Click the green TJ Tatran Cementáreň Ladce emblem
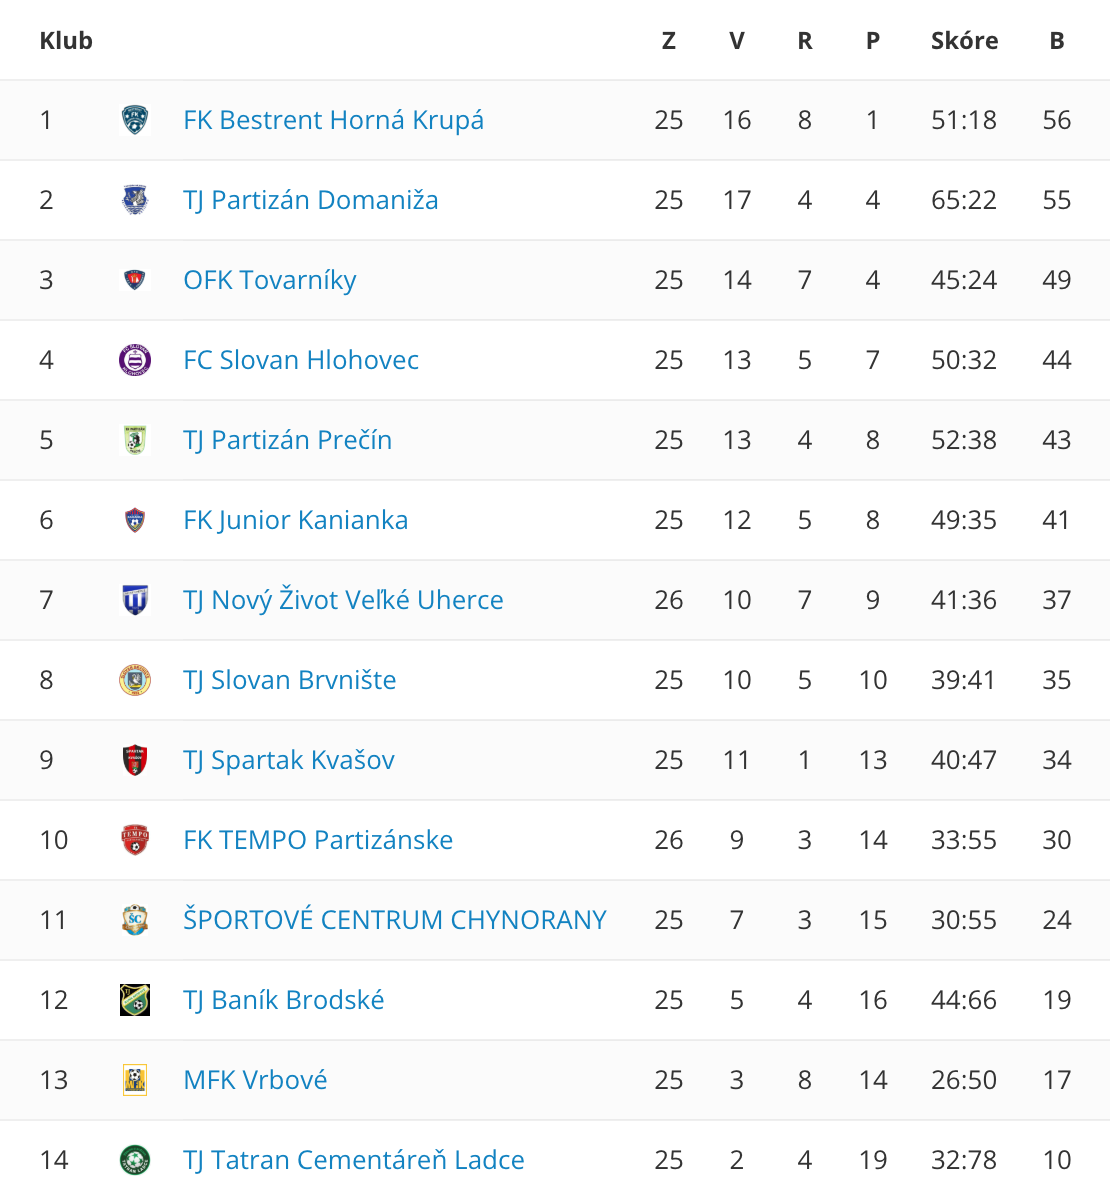This screenshot has height=1190, width=1110. (x=135, y=1160)
